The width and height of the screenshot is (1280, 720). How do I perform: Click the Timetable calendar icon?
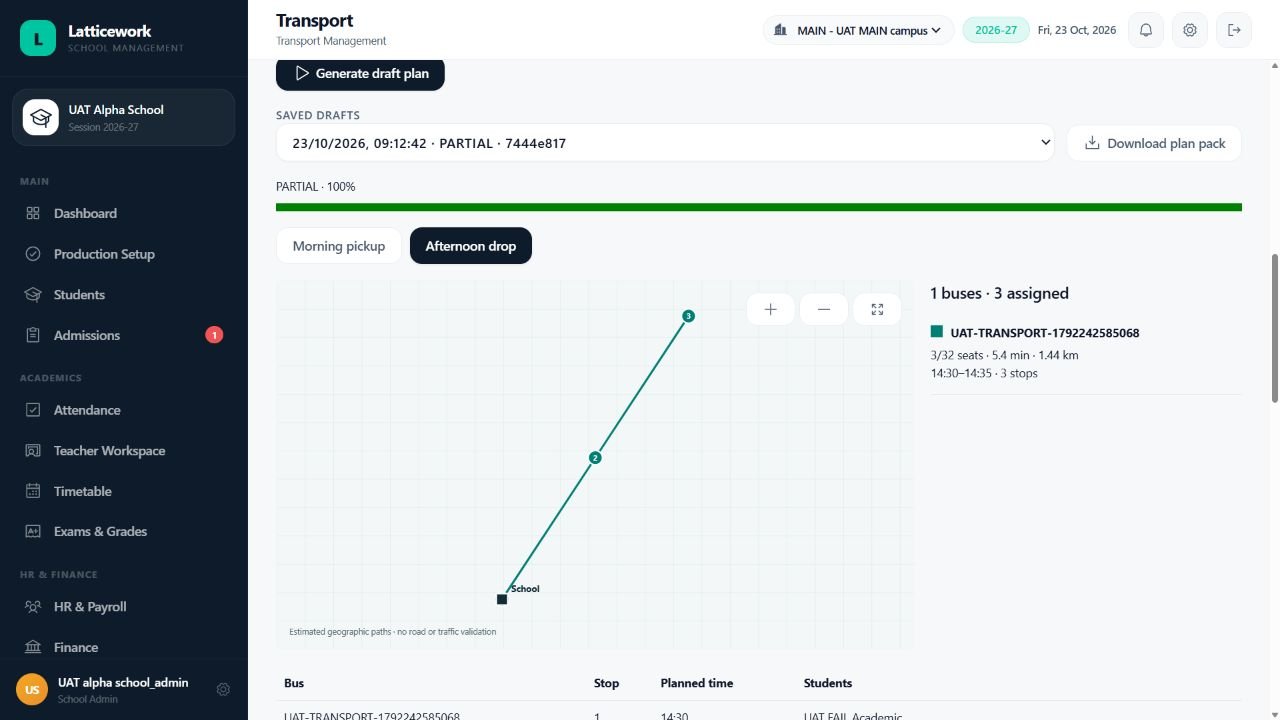point(33,491)
